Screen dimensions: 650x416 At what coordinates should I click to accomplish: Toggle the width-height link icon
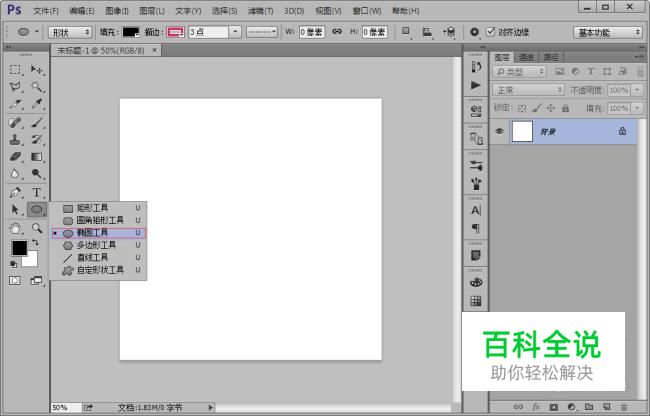[337, 31]
